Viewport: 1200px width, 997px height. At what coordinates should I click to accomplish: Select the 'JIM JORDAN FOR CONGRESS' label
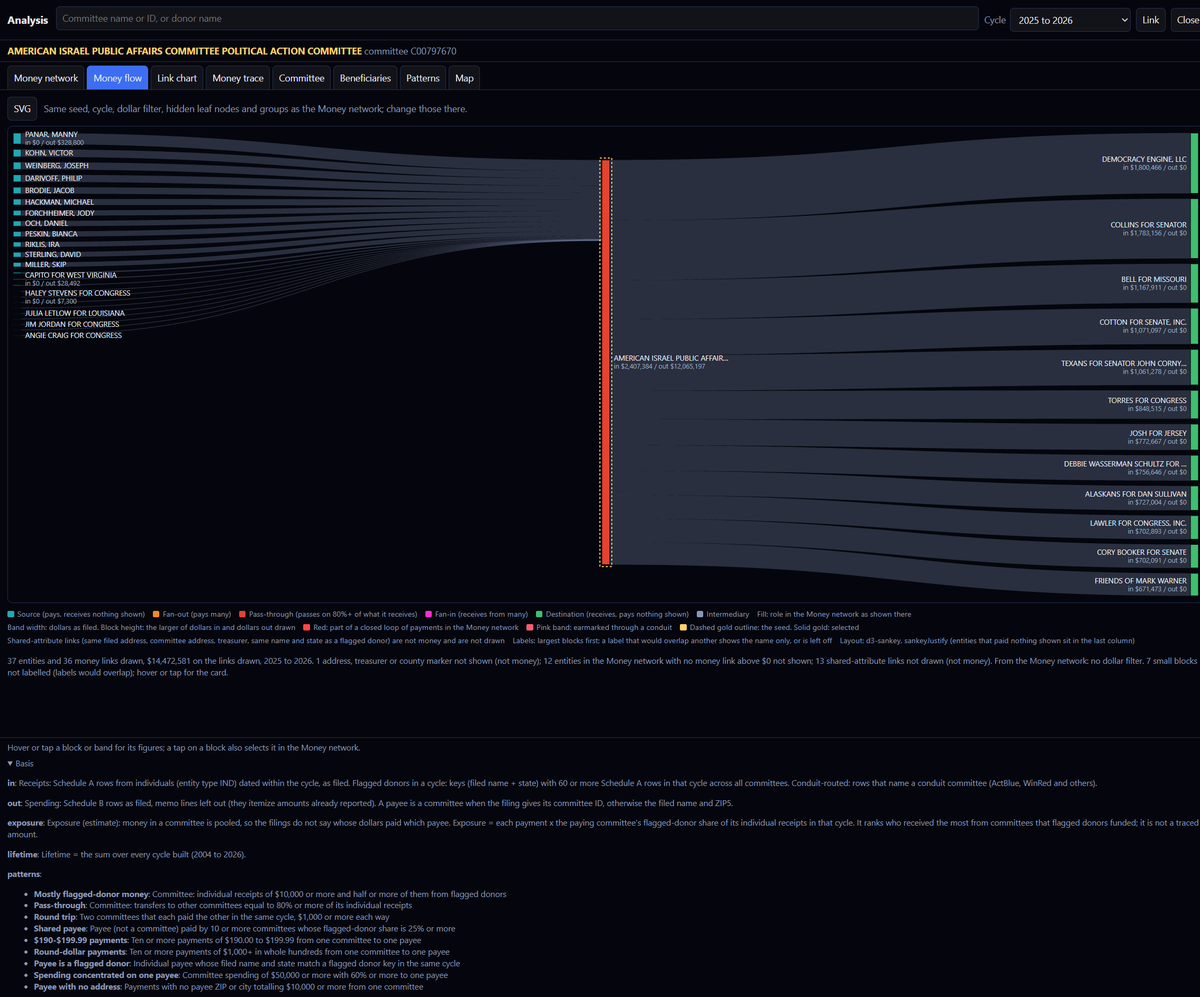pyautogui.click(x=72, y=324)
